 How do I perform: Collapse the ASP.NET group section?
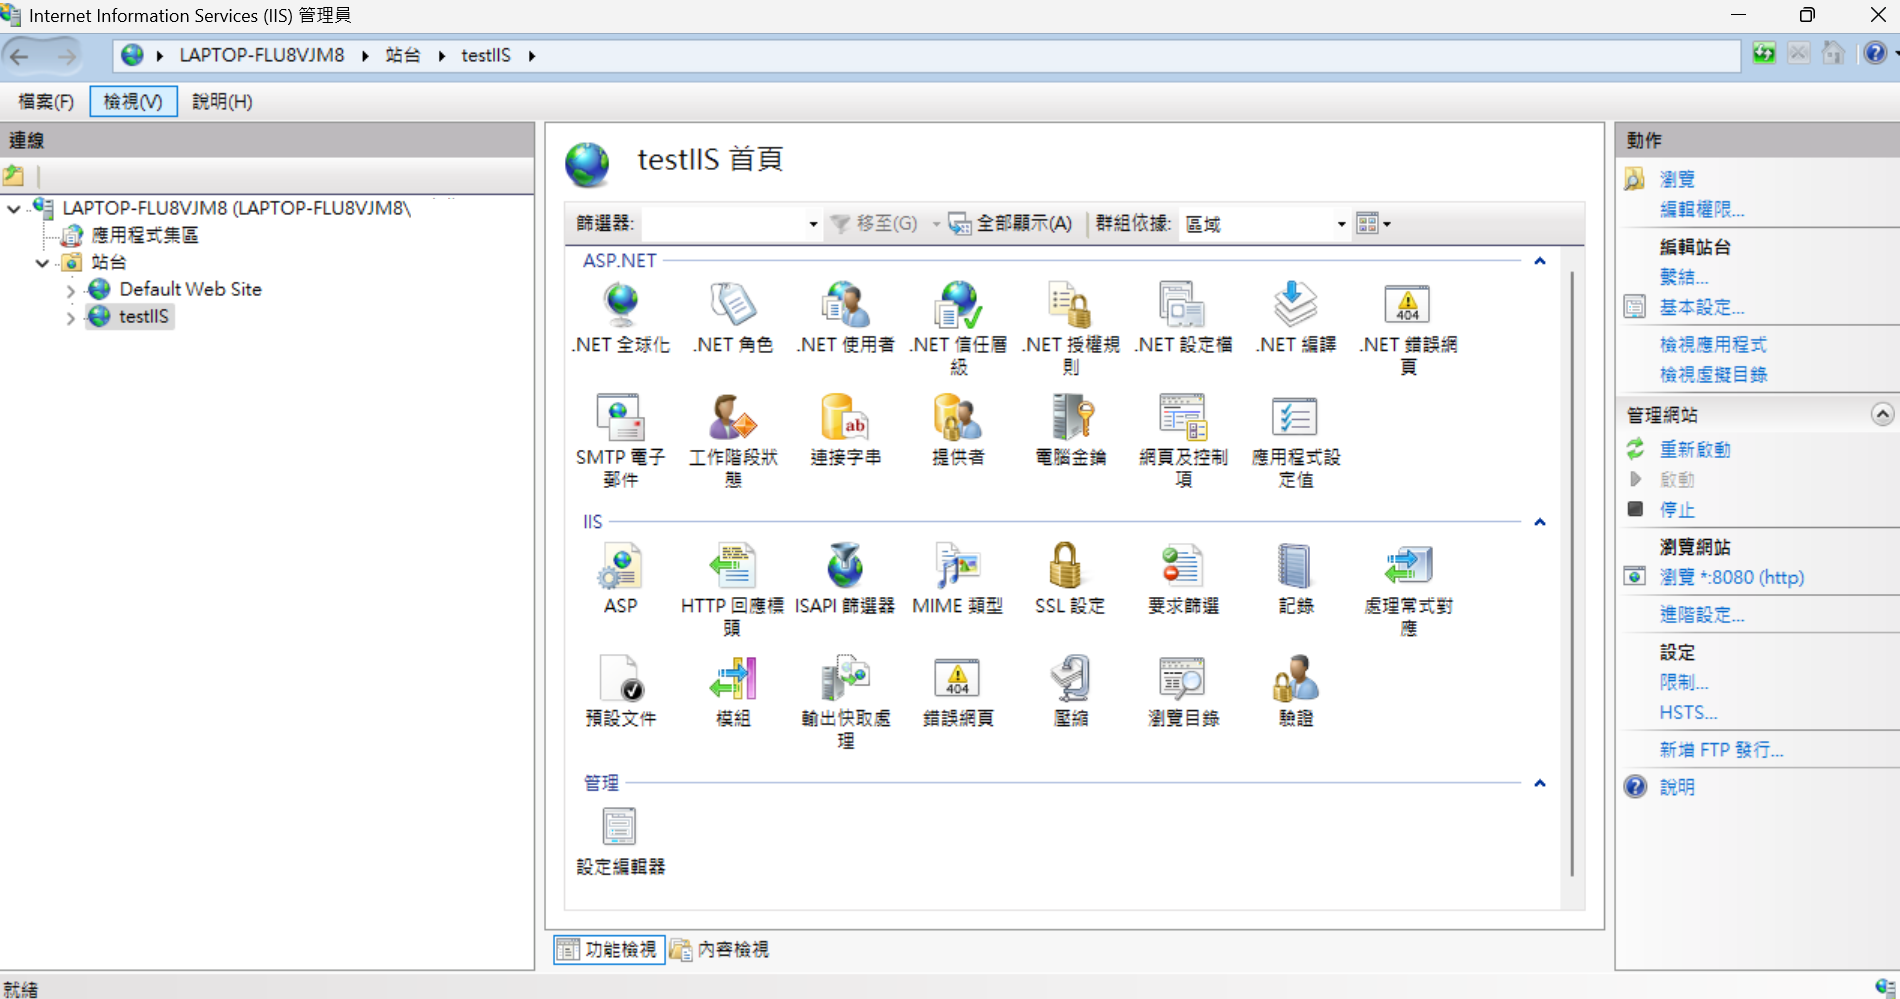[1540, 261]
